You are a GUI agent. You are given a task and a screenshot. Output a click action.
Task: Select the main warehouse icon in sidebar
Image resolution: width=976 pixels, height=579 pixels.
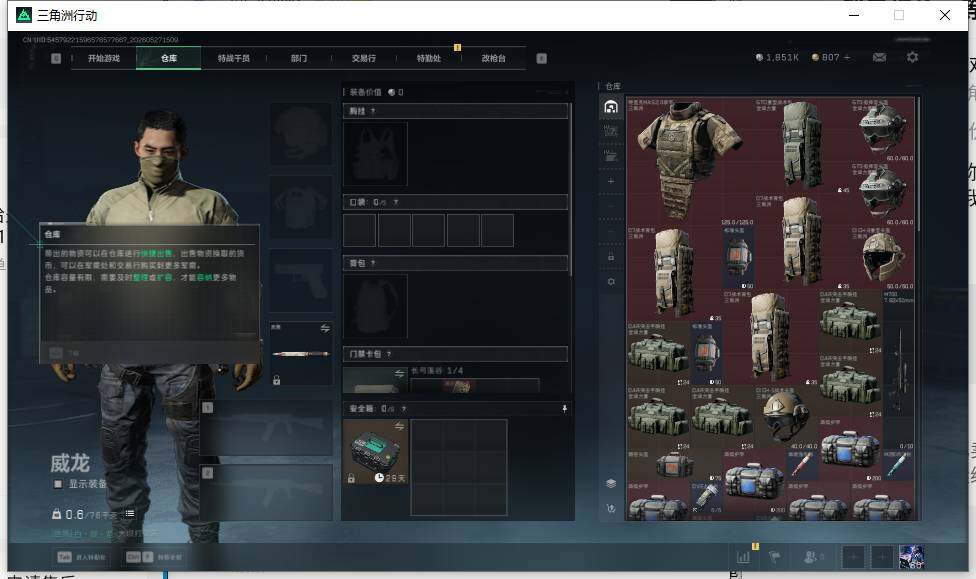[611, 106]
